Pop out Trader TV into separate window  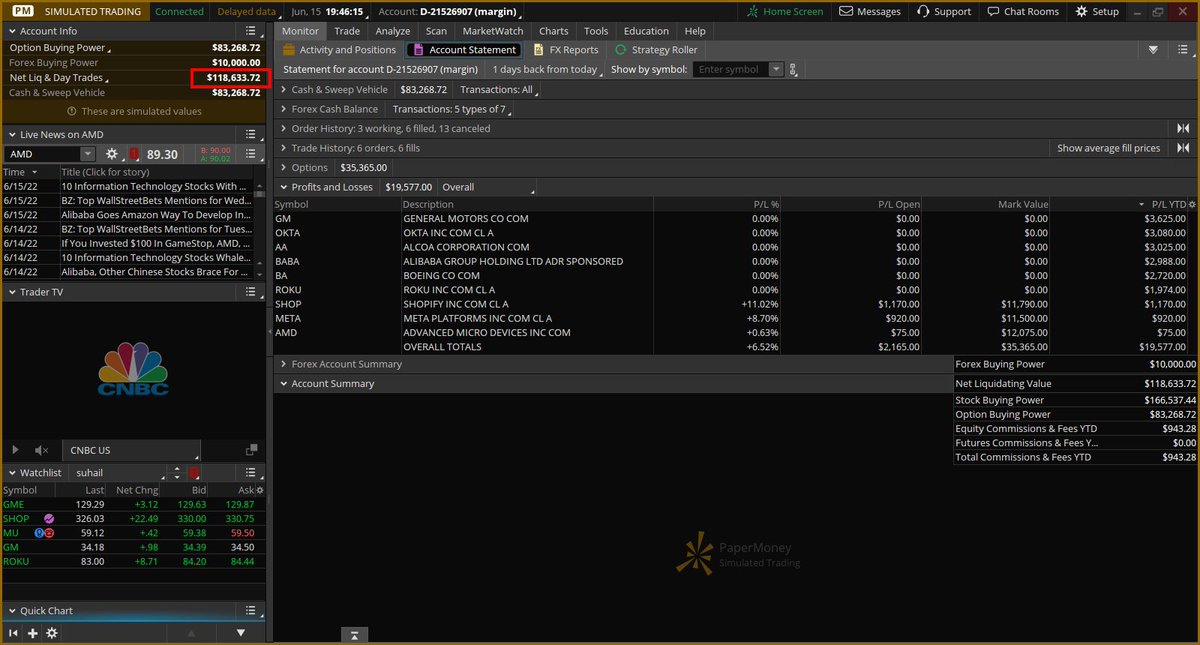(x=253, y=451)
